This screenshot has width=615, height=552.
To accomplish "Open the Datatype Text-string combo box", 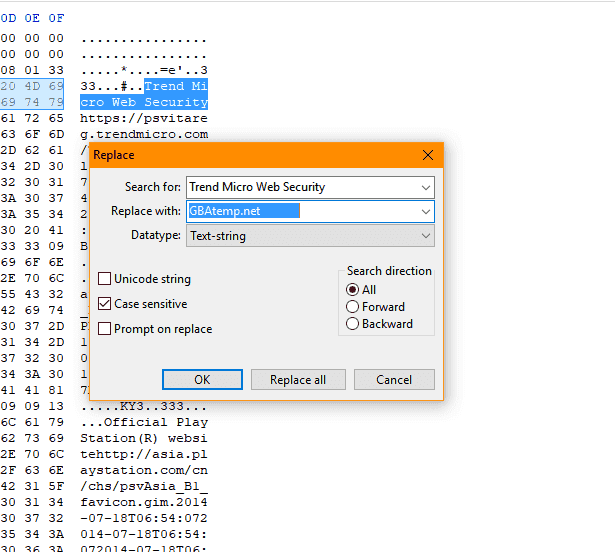I will pos(310,236).
